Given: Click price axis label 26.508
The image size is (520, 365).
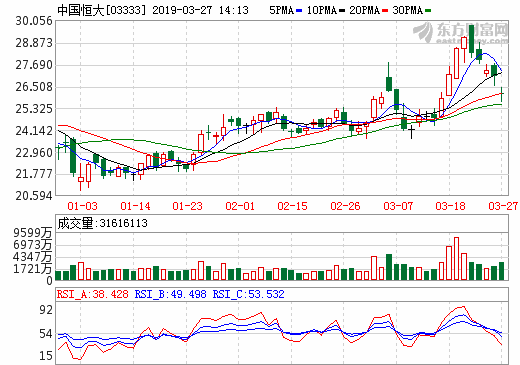Looking at the screenshot, I should point(34,87).
